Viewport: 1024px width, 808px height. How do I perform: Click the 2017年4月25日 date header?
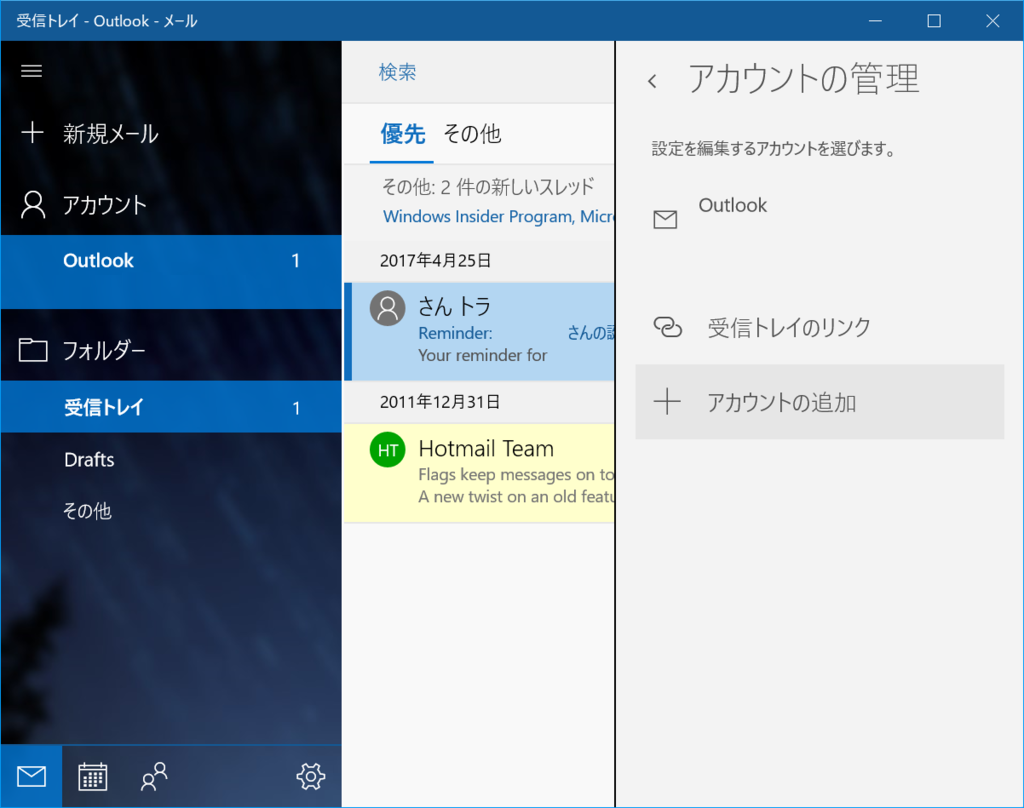pyautogui.click(x=436, y=261)
